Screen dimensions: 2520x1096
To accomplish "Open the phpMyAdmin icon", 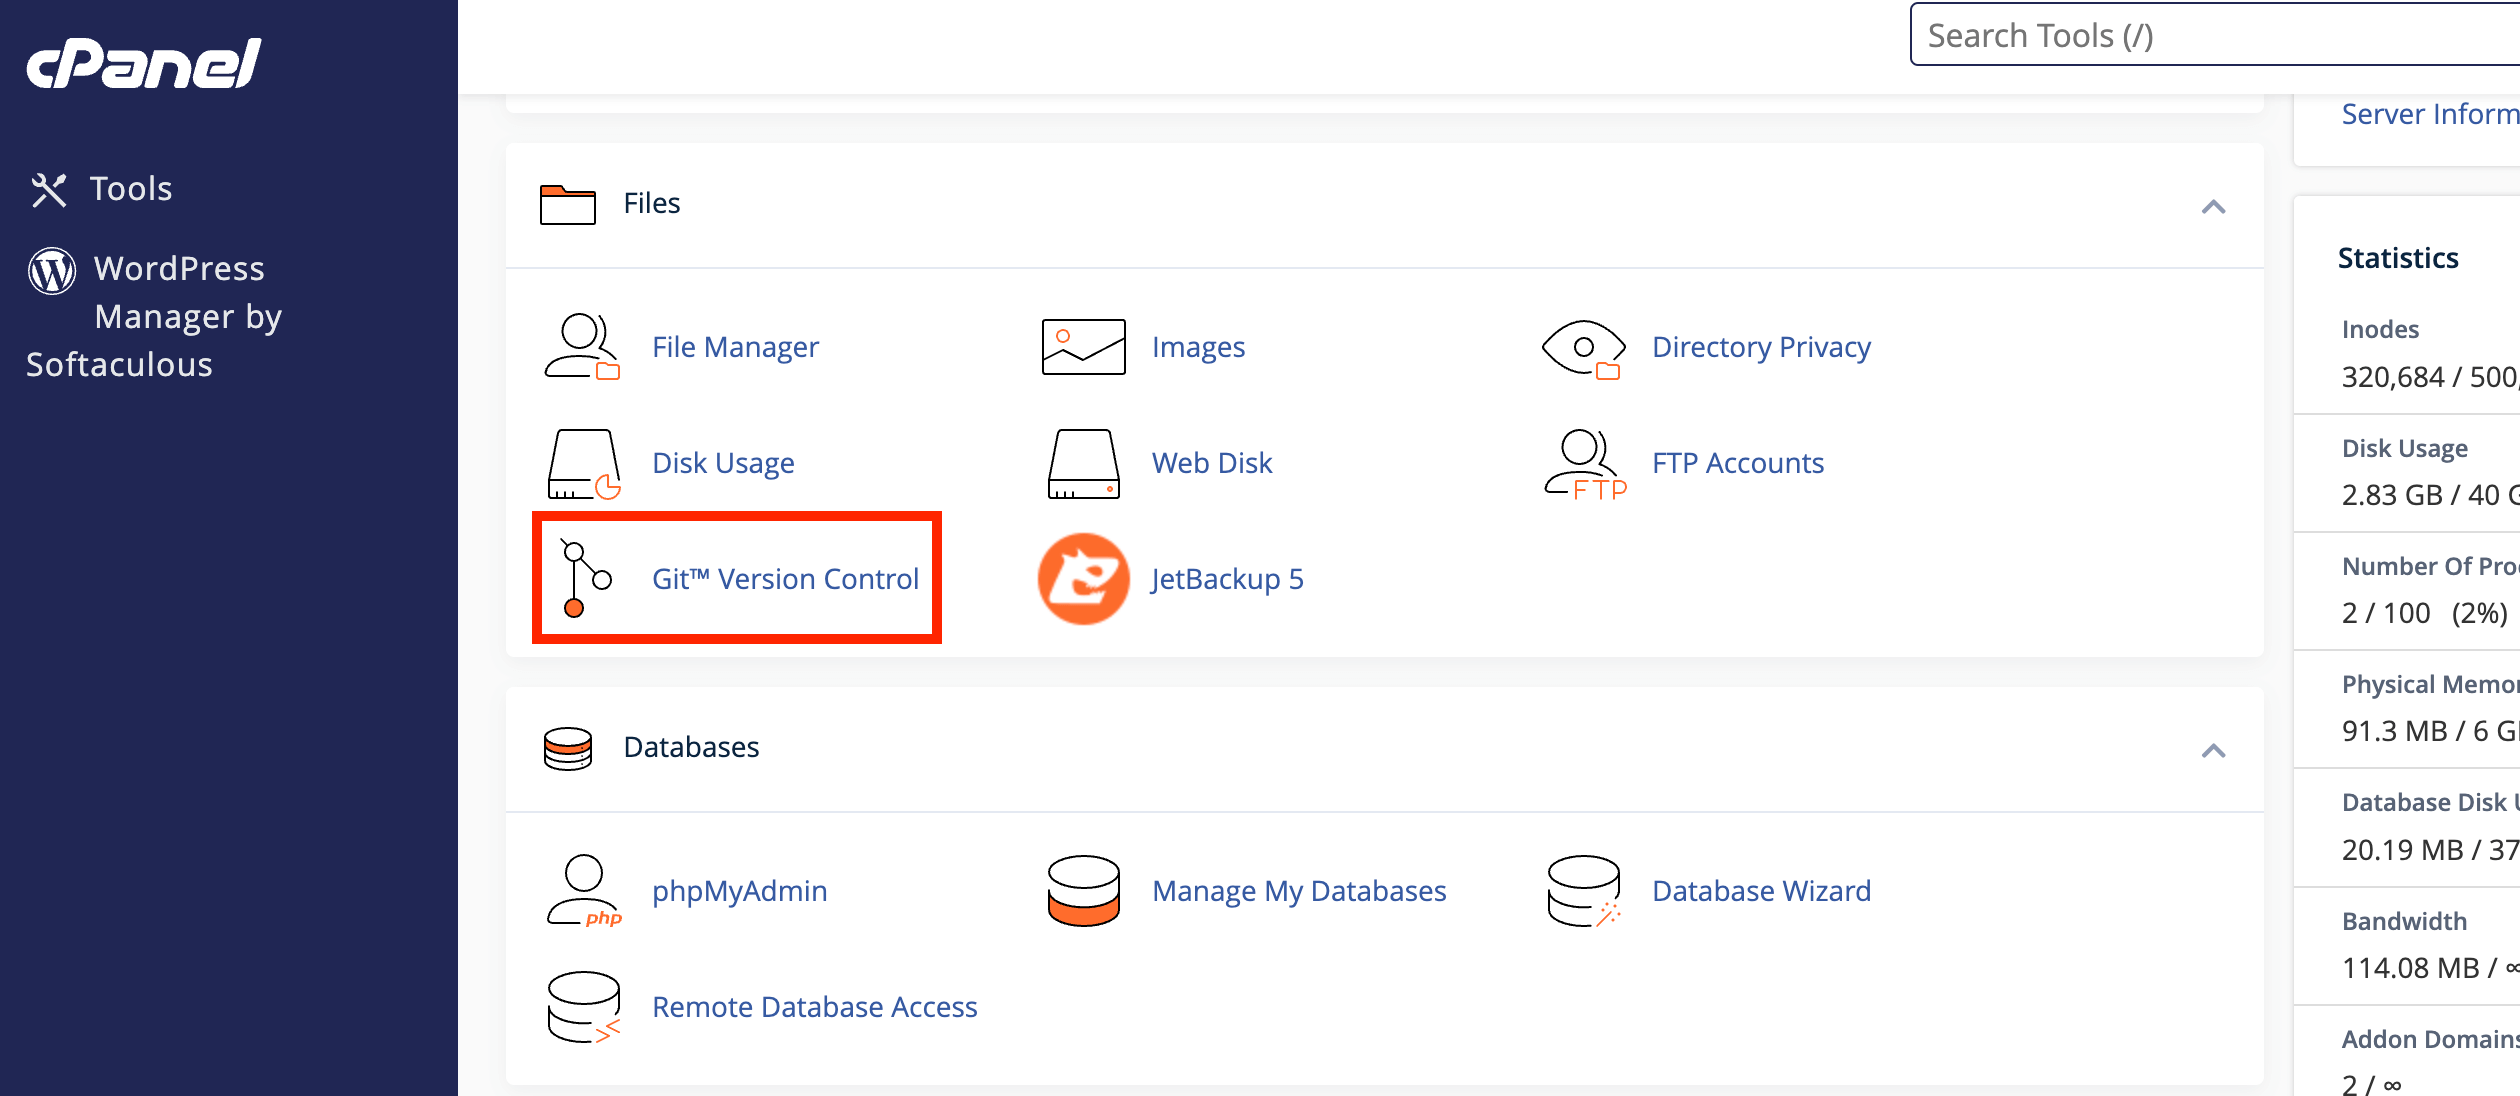I will coord(584,891).
